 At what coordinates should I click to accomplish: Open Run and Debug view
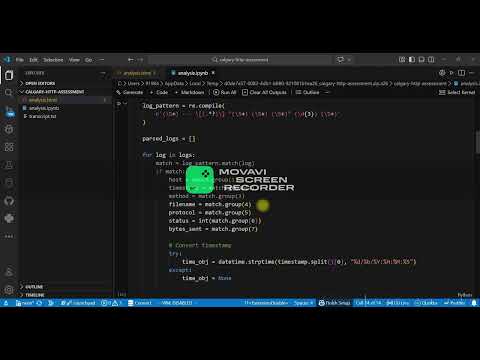tap(9, 129)
